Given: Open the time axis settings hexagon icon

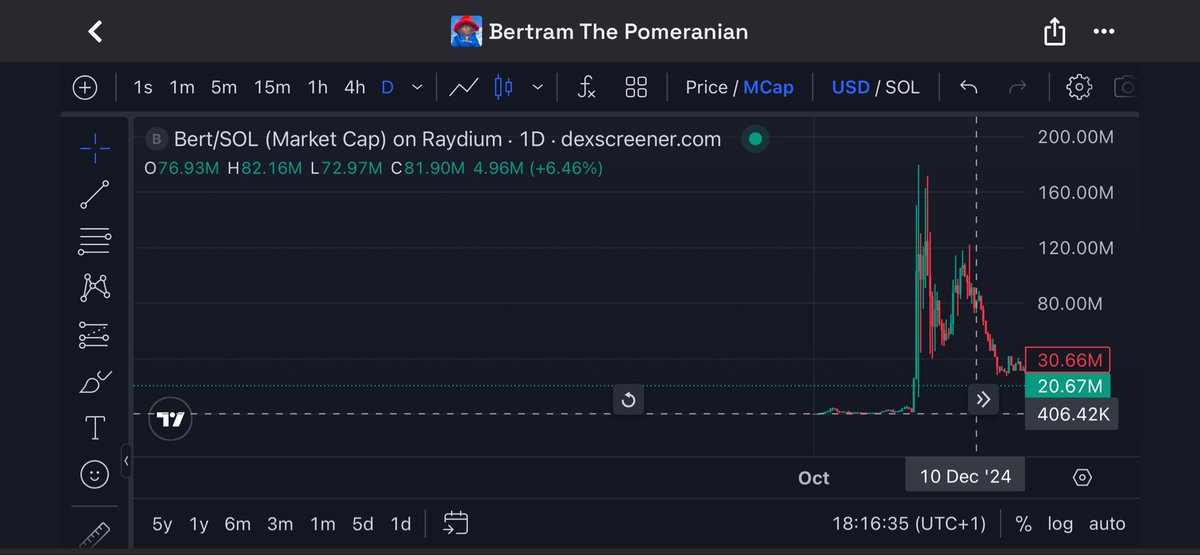Looking at the screenshot, I should click(x=1082, y=477).
